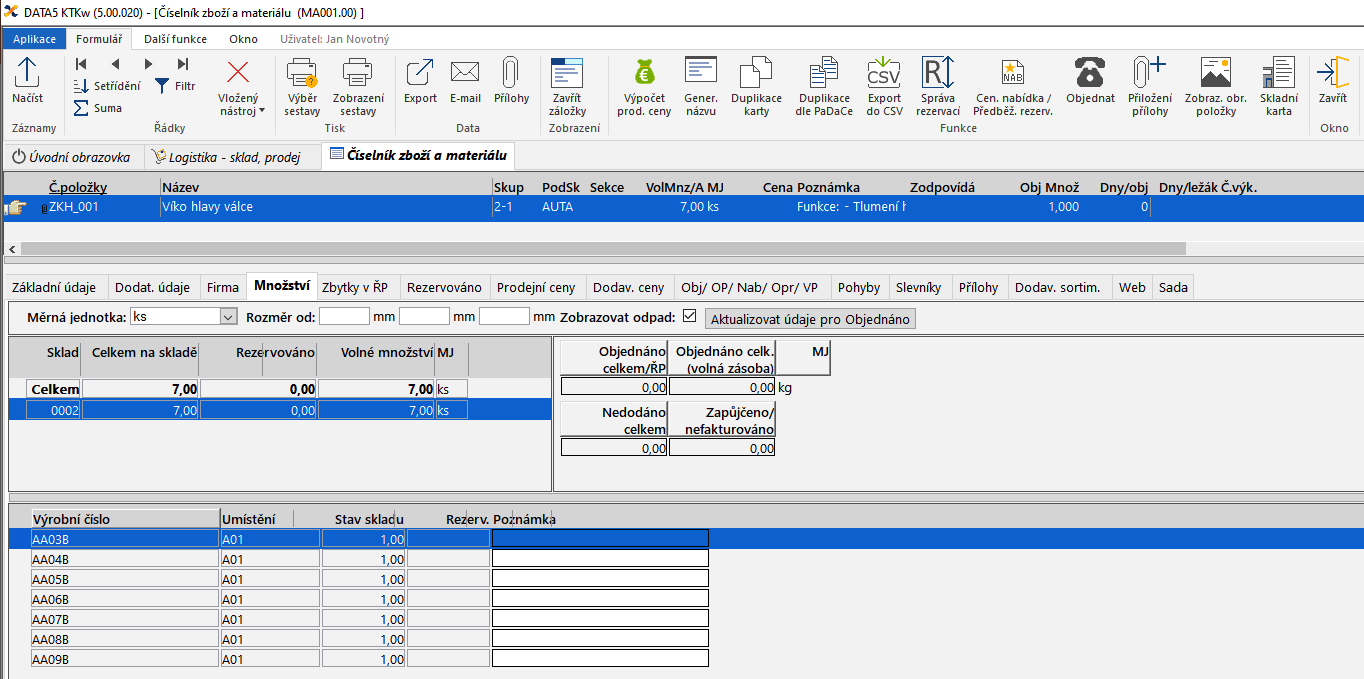Open Správa rezervací icon
The image size is (1364, 679).
point(938,73)
